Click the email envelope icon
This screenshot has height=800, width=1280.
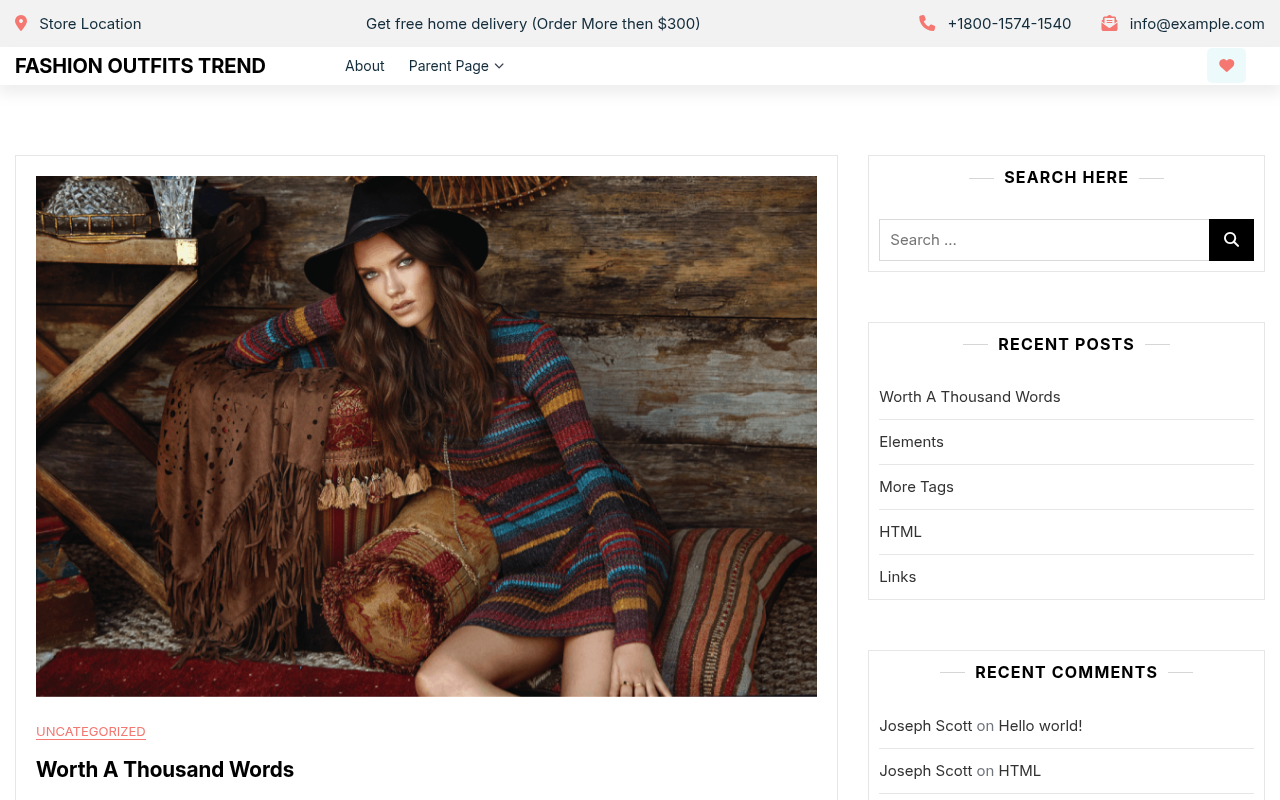click(1109, 23)
